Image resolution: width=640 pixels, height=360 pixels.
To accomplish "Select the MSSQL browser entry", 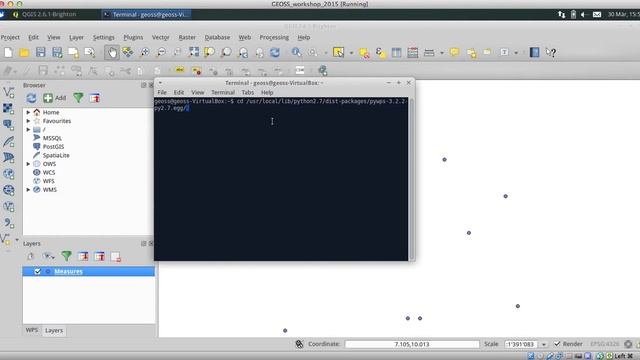I will (x=52, y=138).
